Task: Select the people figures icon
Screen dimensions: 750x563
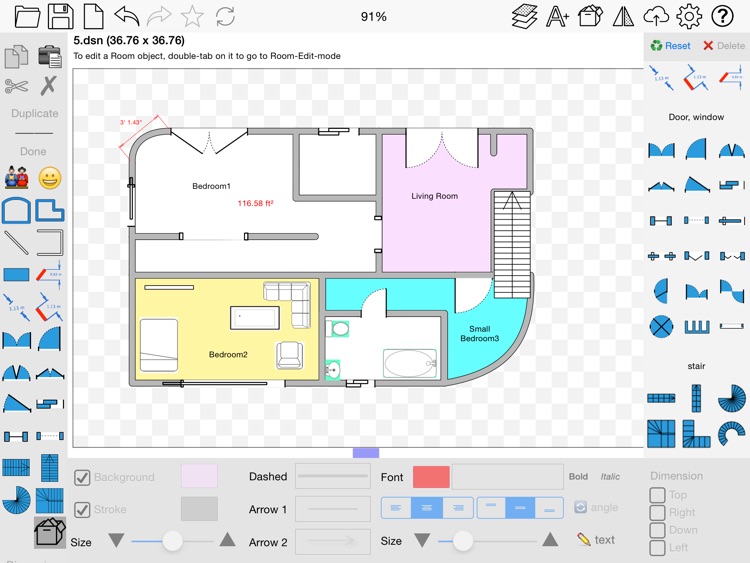Action: [17, 178]
